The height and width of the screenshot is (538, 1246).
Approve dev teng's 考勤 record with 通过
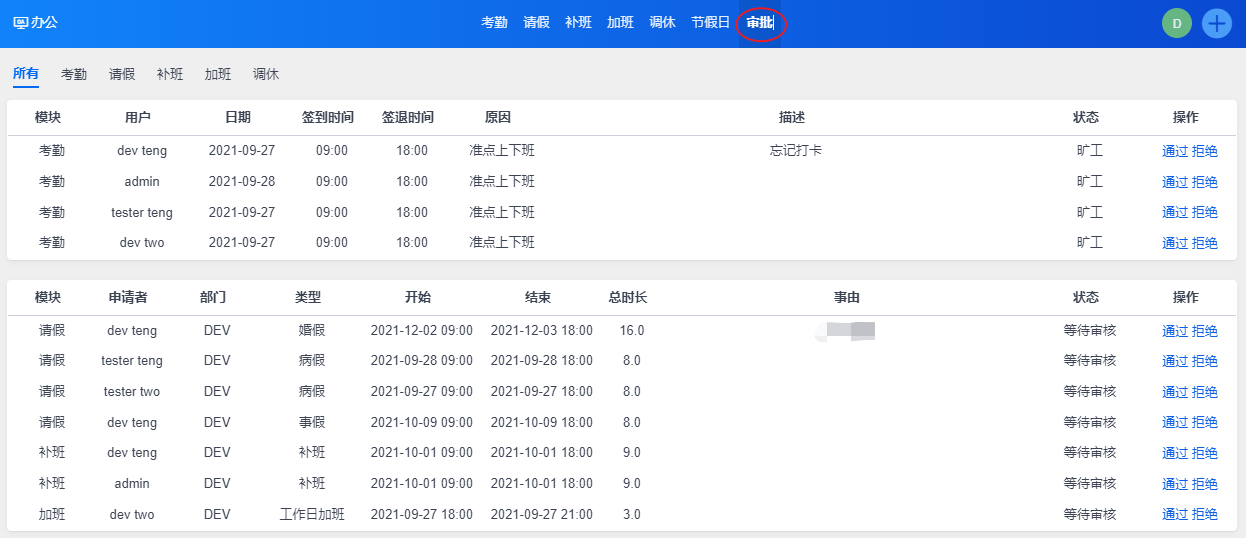1174,152
